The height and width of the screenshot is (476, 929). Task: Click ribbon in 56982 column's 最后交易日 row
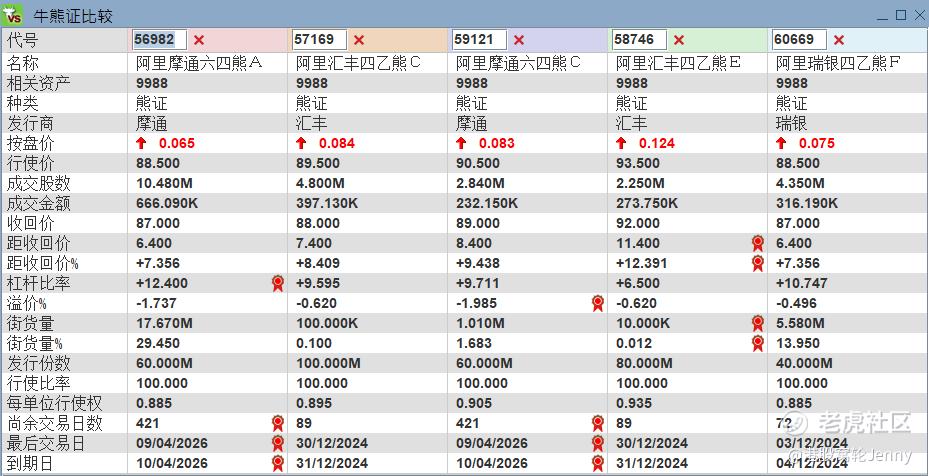pos(278,443)
